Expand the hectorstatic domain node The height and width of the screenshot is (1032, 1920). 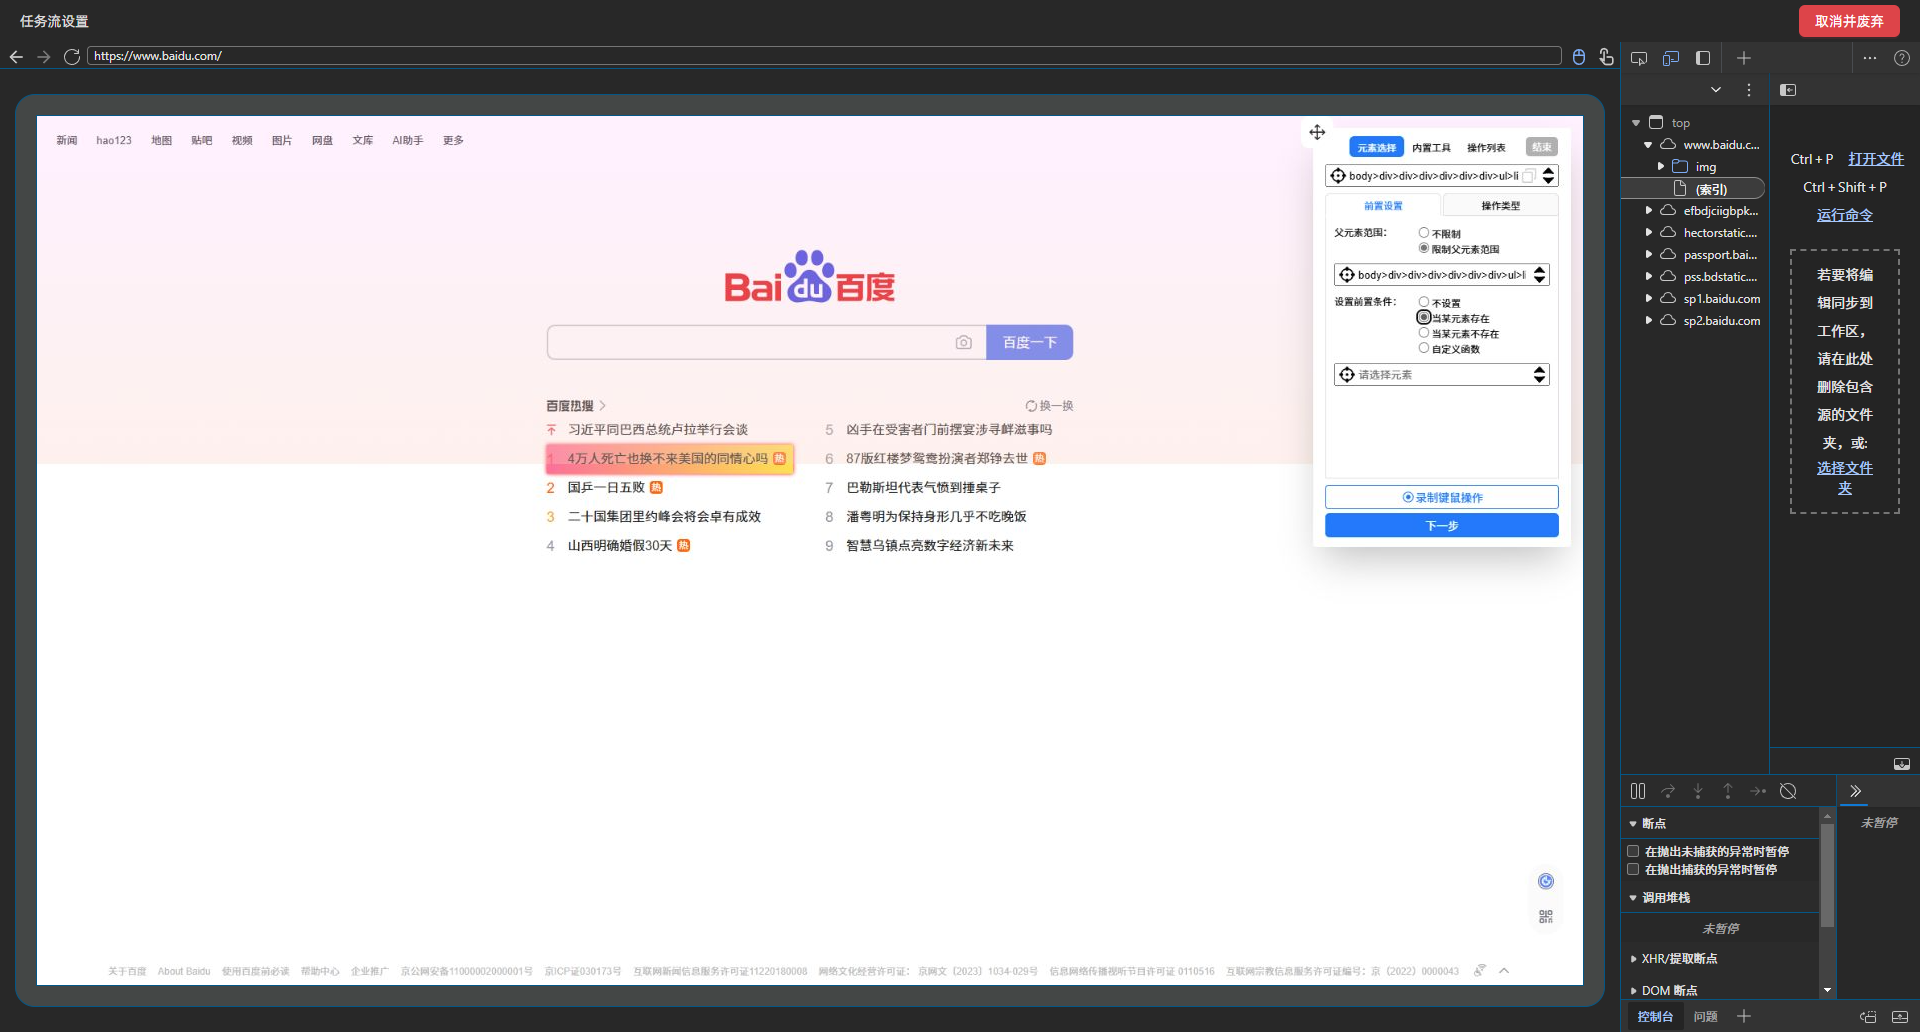coord(1648,233)
